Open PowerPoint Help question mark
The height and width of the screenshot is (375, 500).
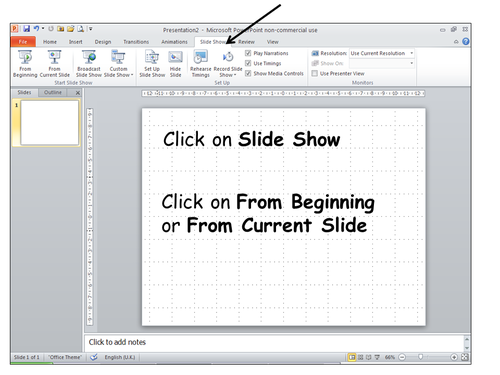point(466,41)
